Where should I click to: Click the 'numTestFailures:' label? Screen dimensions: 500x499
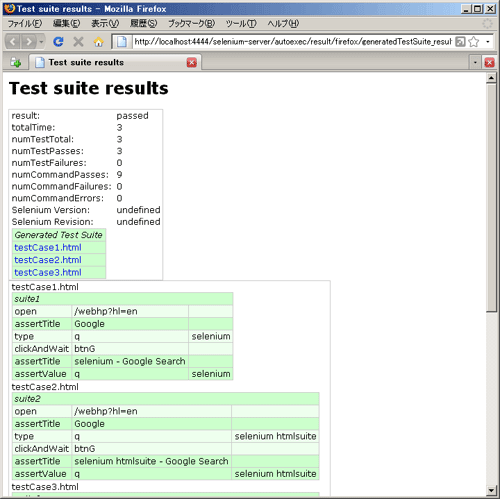[49, 163]
